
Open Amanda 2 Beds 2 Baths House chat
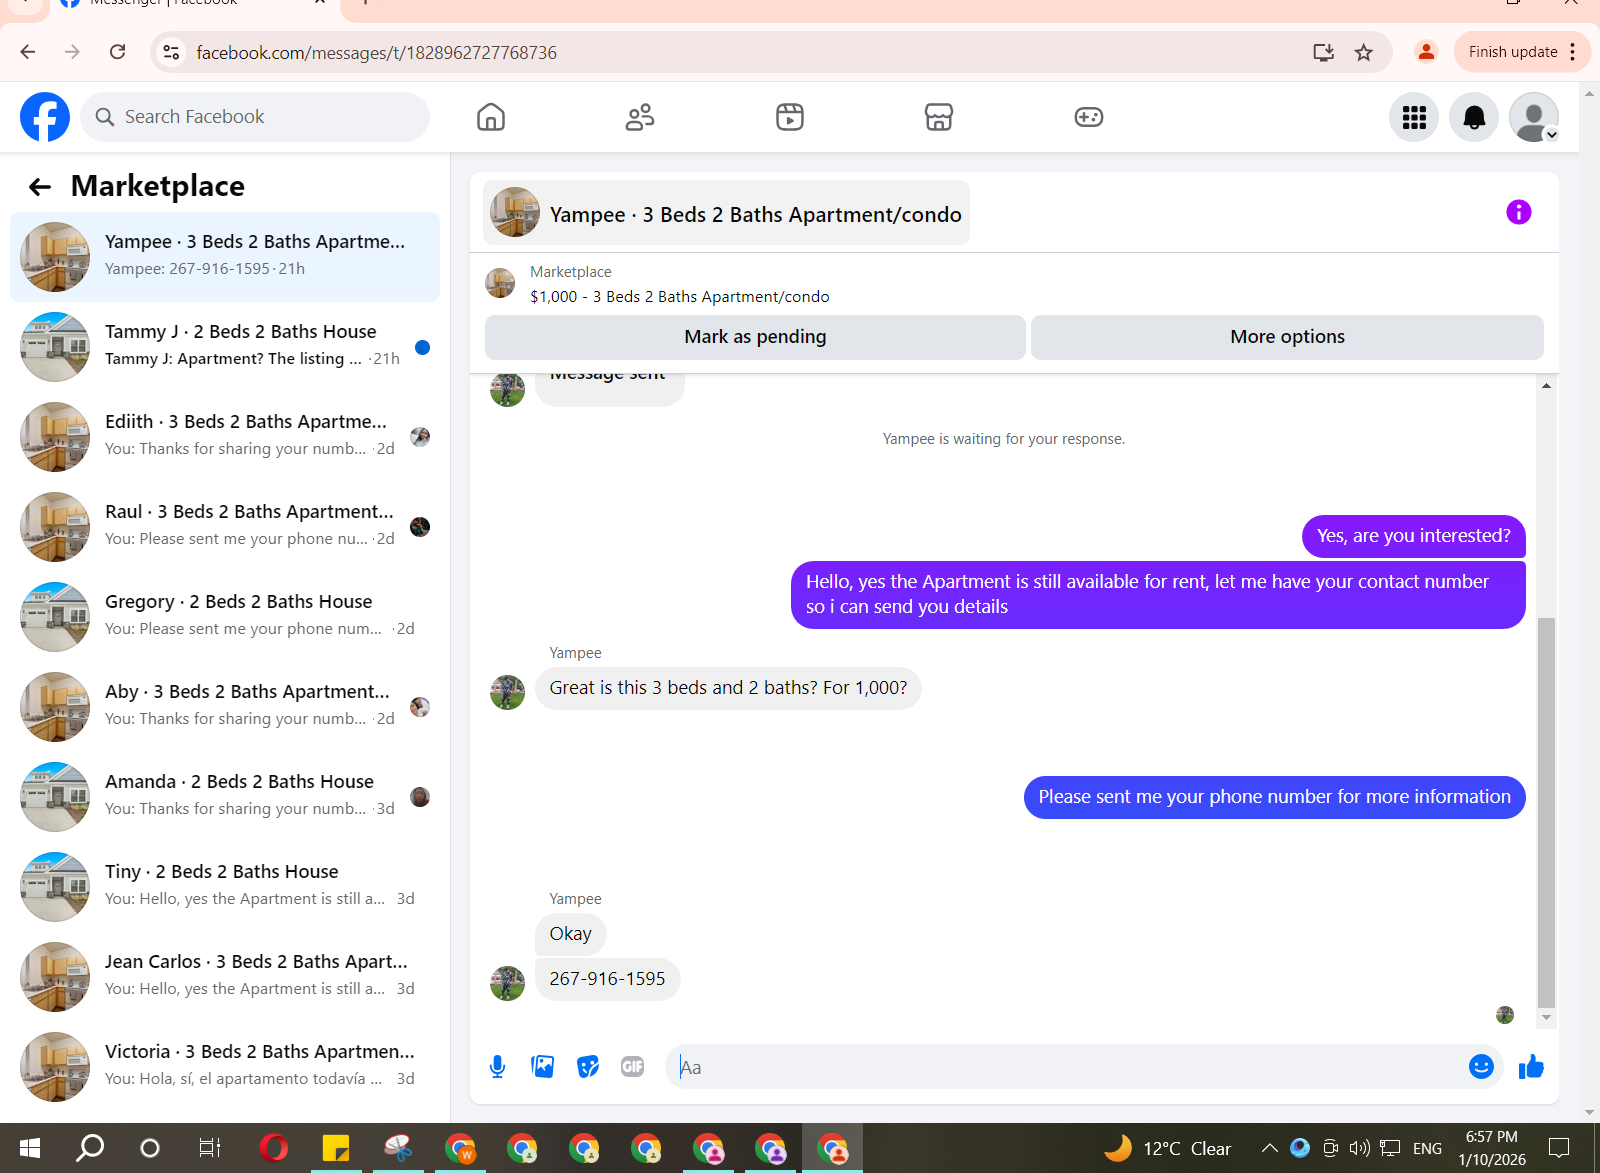(225, 797)
